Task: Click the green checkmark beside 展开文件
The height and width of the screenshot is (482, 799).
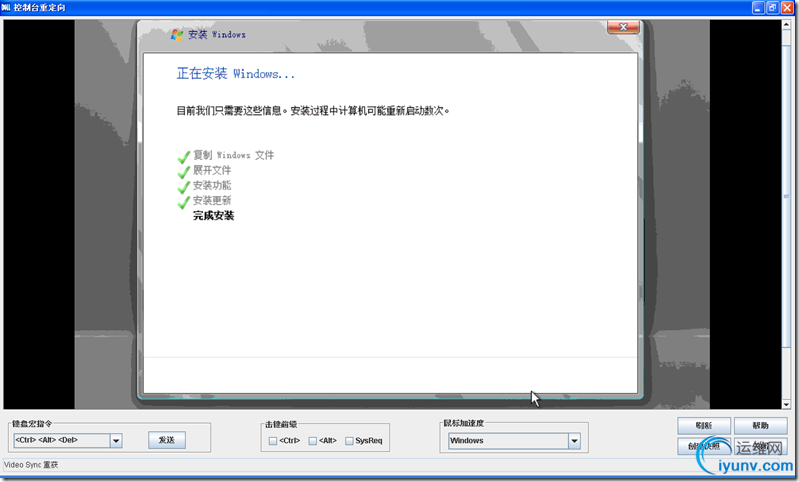Action: click(x=183, y=172)
